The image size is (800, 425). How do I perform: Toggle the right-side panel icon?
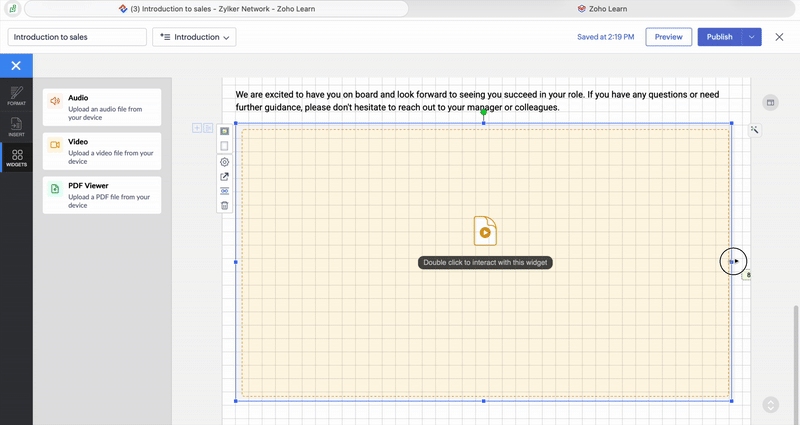770,103
